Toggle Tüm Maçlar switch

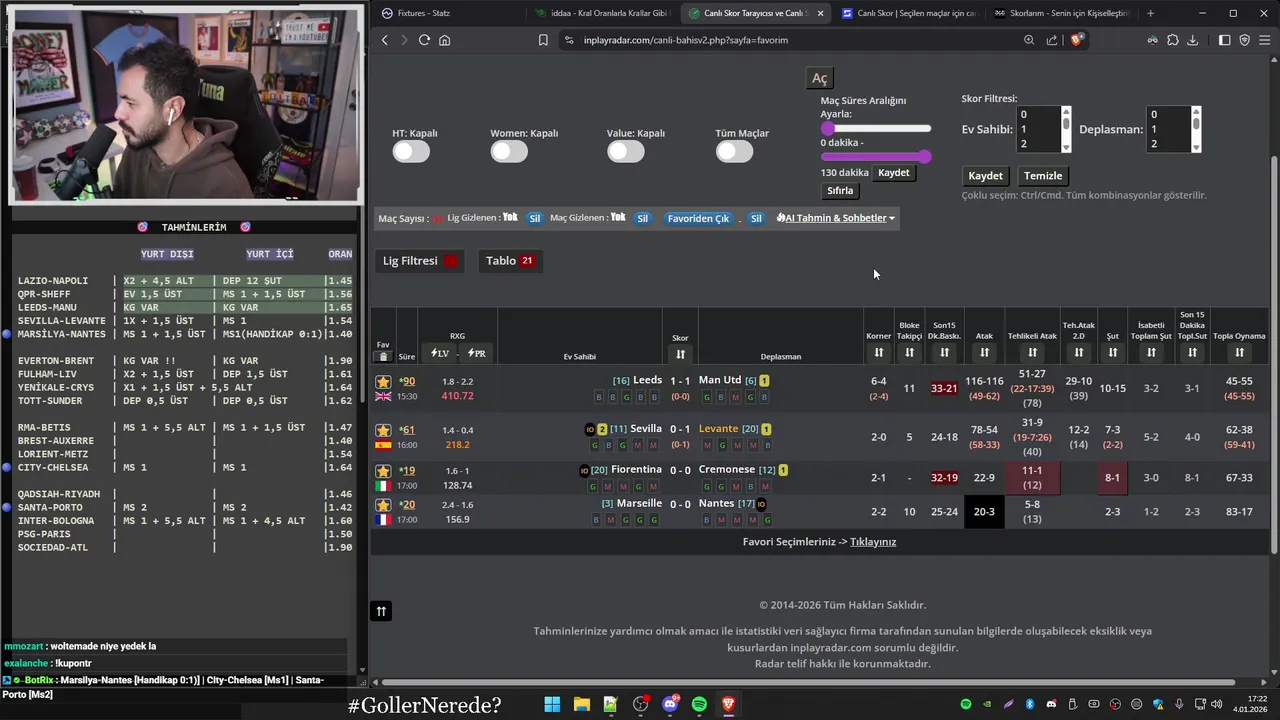coord(734,152)
